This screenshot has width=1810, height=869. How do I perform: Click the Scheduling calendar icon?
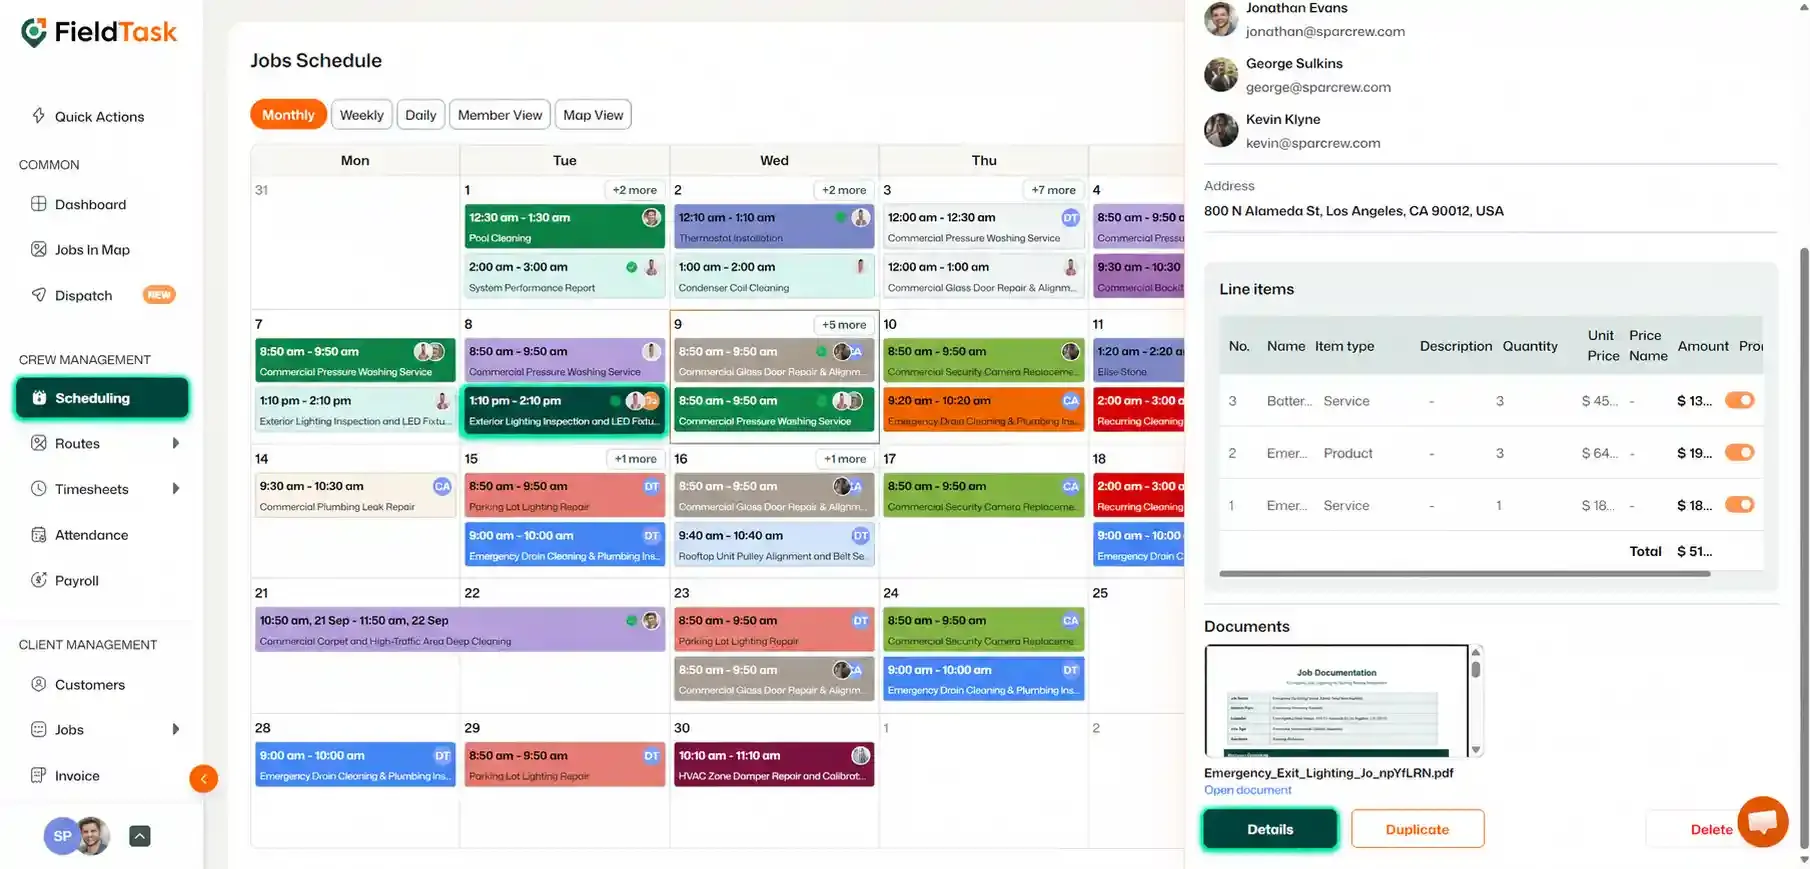39,398
